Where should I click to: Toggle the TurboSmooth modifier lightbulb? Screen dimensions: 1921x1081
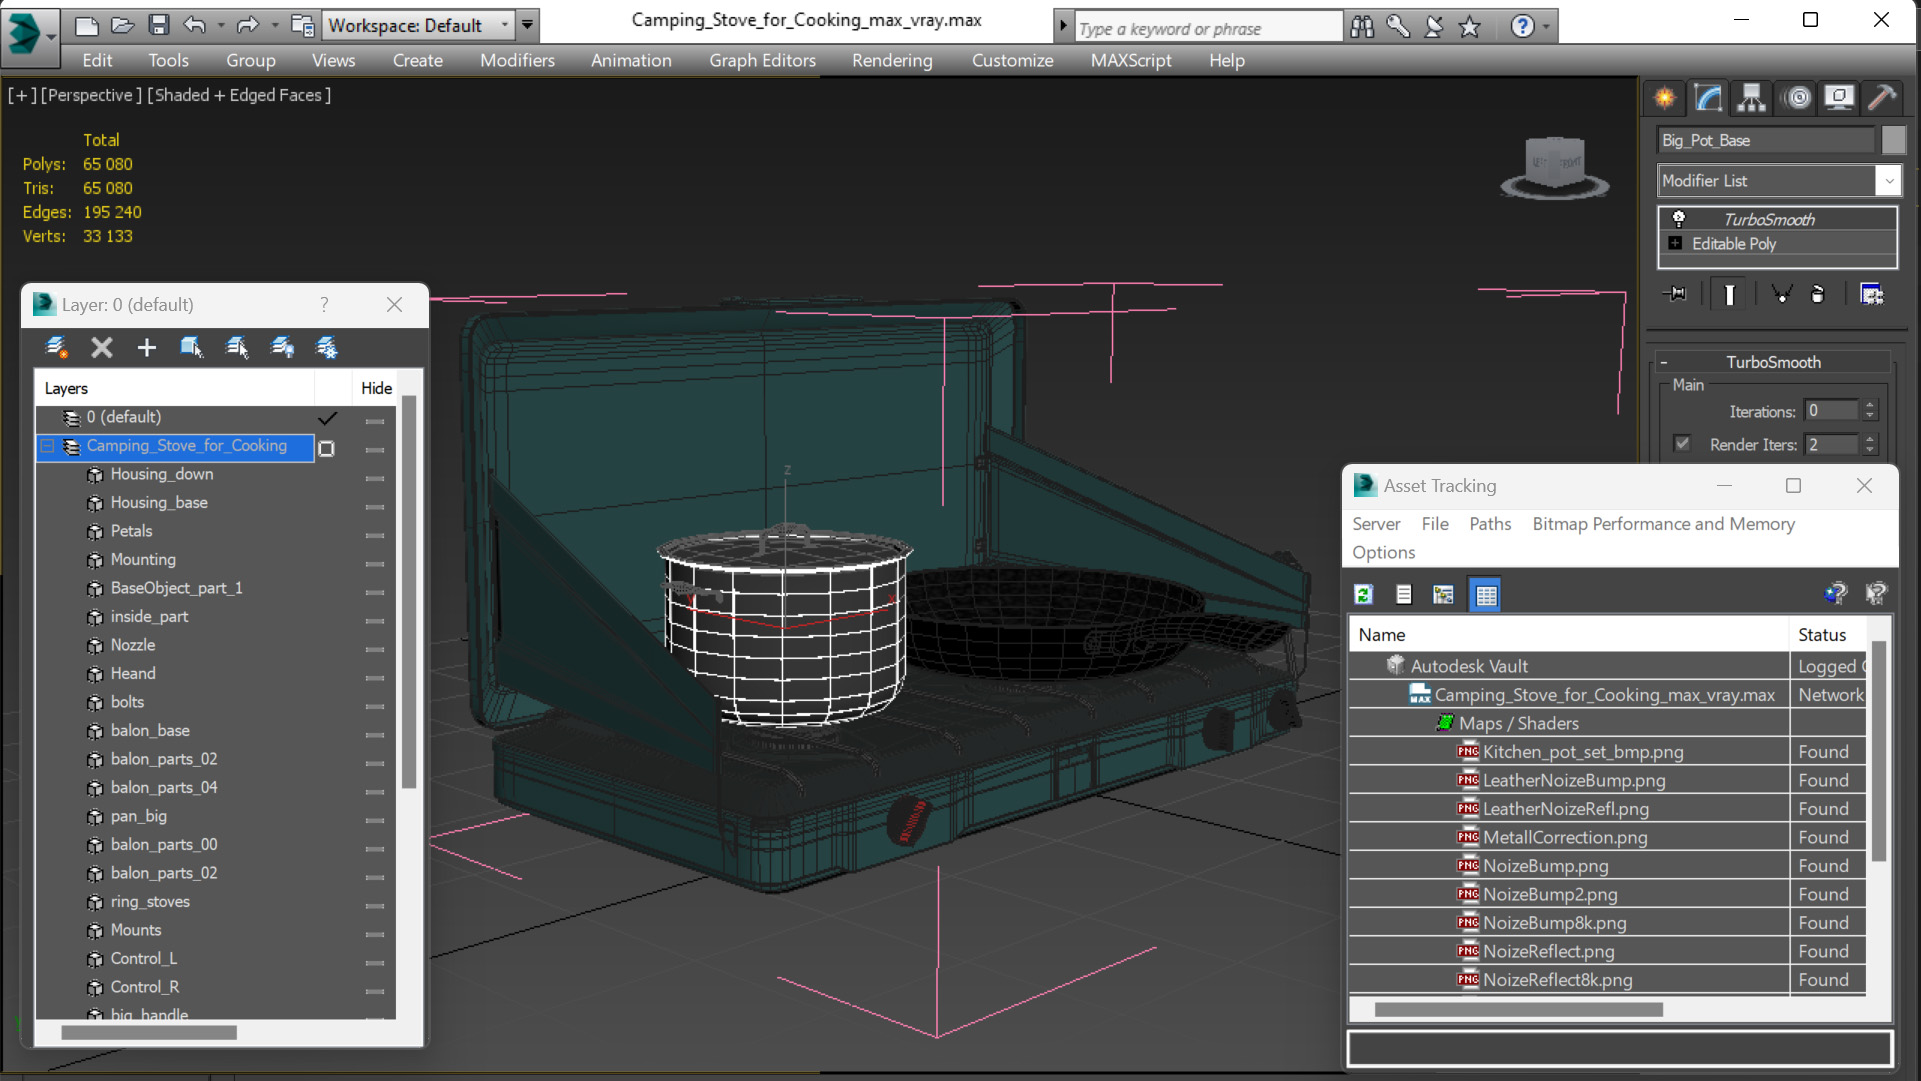click(x=1679, y=219)
